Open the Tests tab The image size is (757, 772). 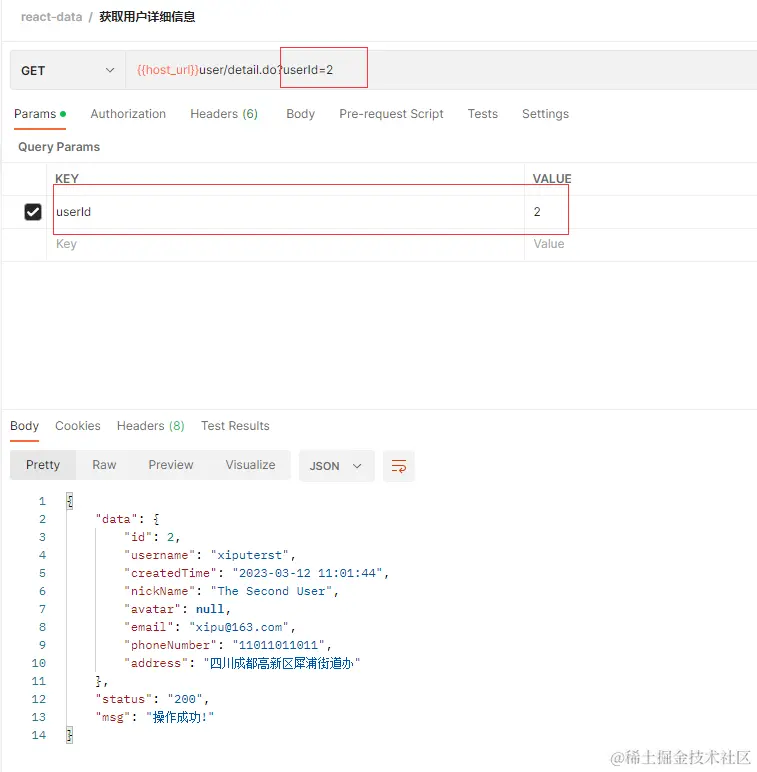(482, 114)
